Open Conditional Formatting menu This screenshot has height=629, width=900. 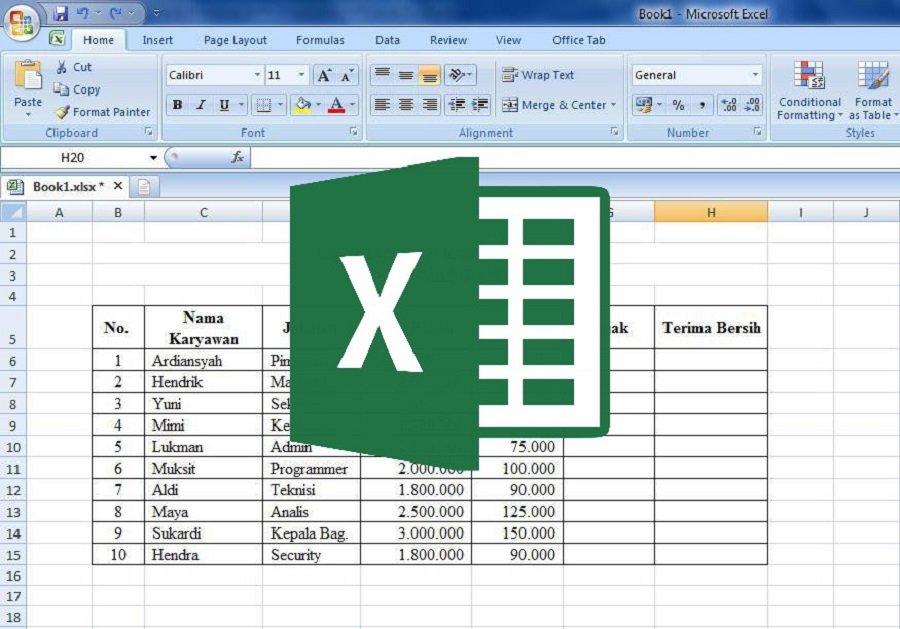point(809,91)
